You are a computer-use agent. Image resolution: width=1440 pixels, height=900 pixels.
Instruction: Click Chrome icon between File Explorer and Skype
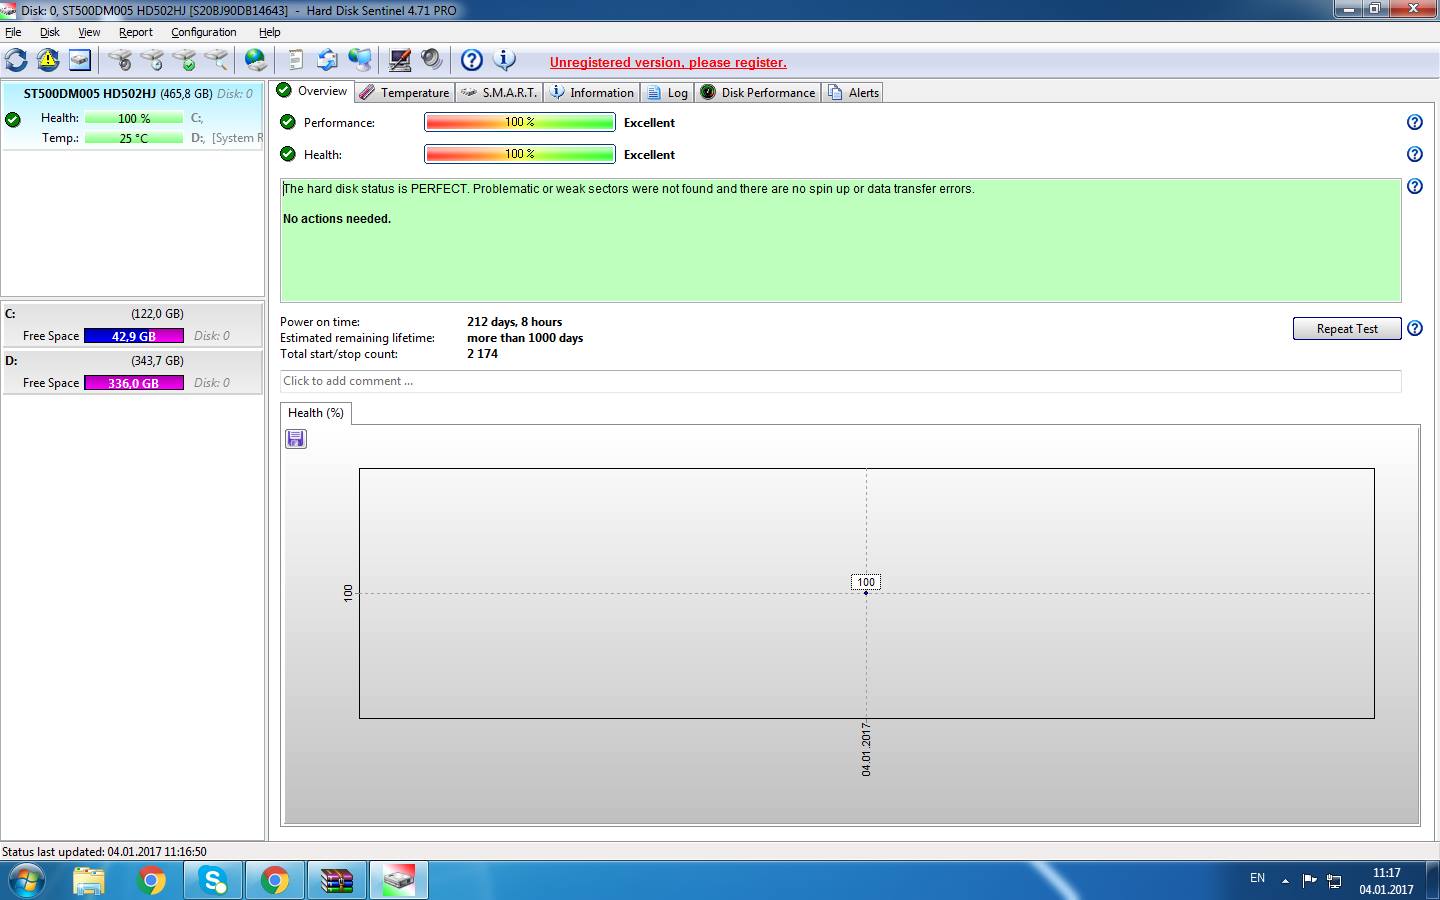tap(151, 880)
